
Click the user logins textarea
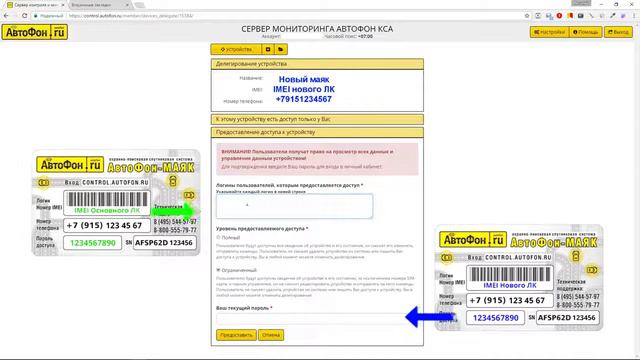294,206
